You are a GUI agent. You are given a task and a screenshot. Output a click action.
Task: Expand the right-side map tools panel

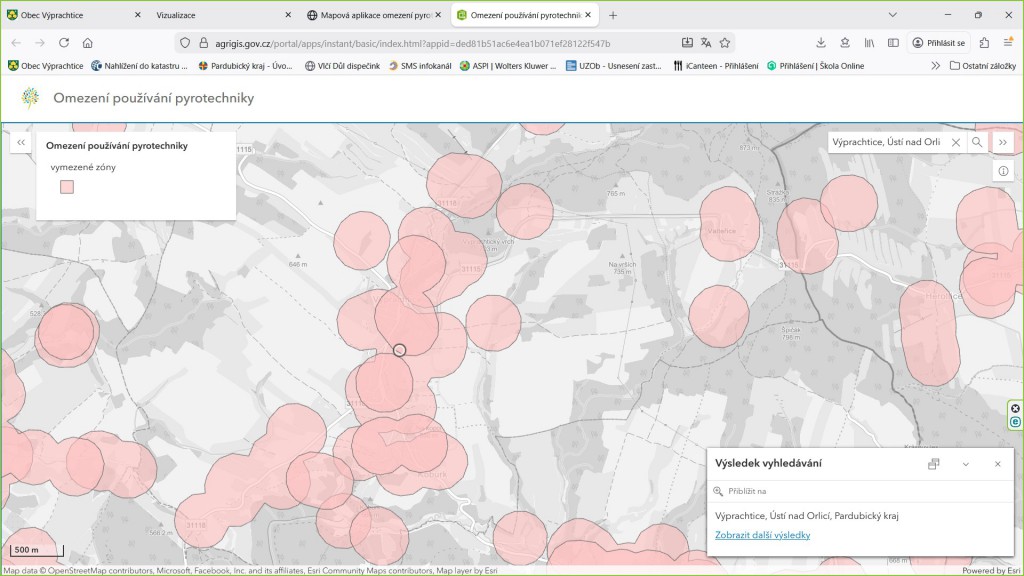[1003, 143]
